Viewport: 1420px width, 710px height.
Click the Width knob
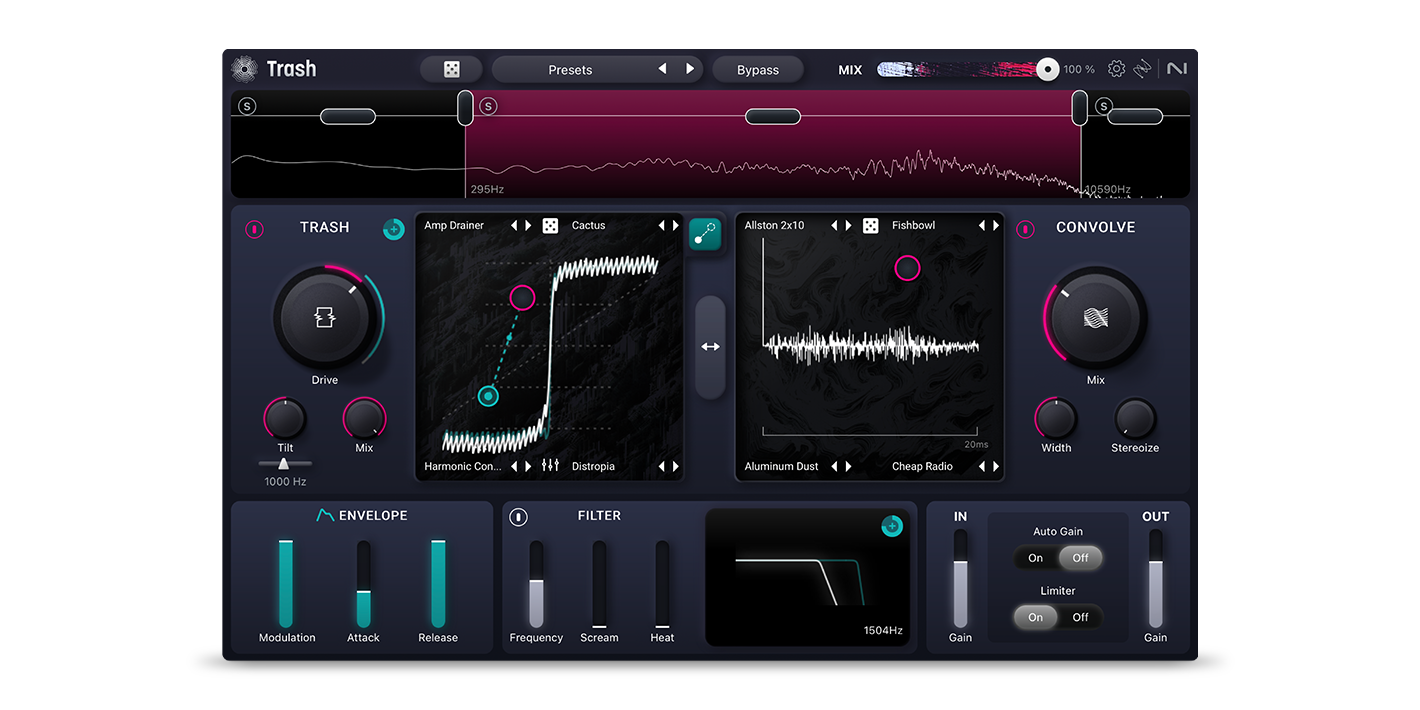pos(1056,419)
